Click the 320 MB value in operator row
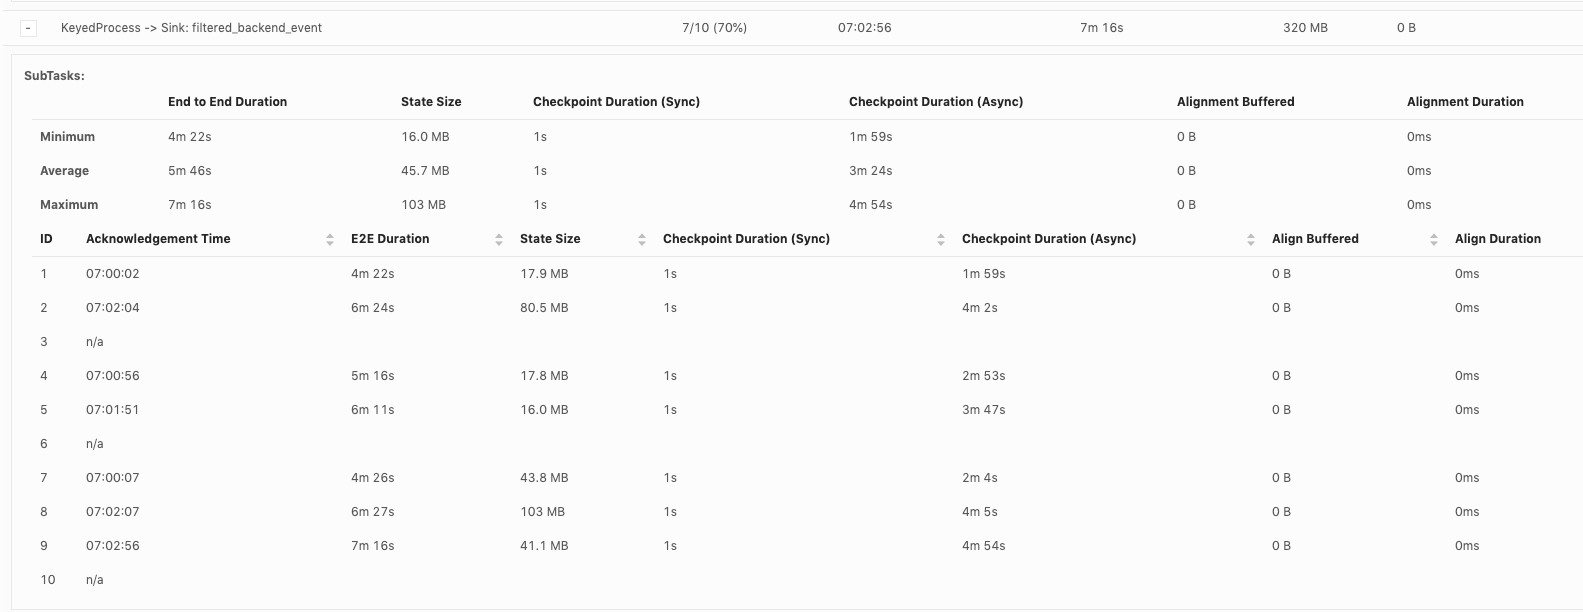Image resolution: width=1583 pixels, height=612 pixels. (x=1305, y=28)
